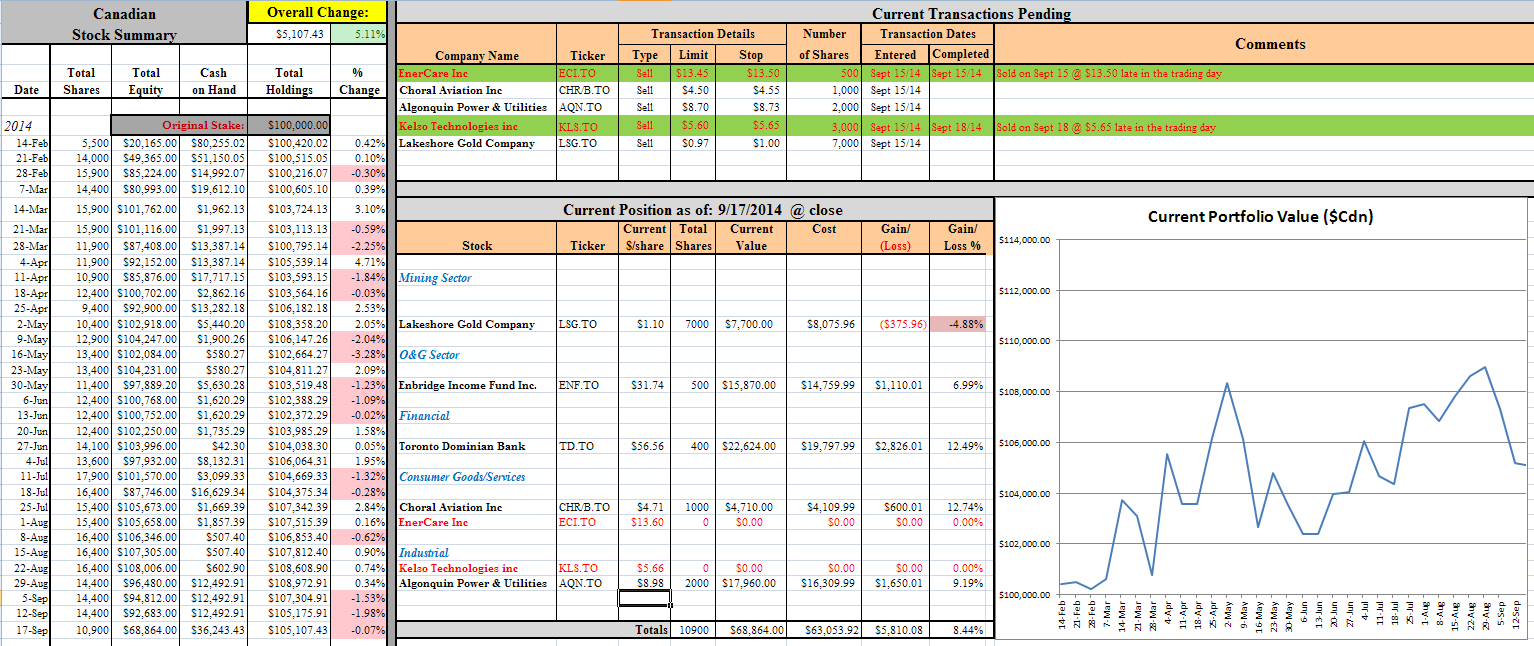Click 'Current Position as of: 9/17/2014' heading
The width and height of the screenshot is (1534, 646).
pos(703,210)
